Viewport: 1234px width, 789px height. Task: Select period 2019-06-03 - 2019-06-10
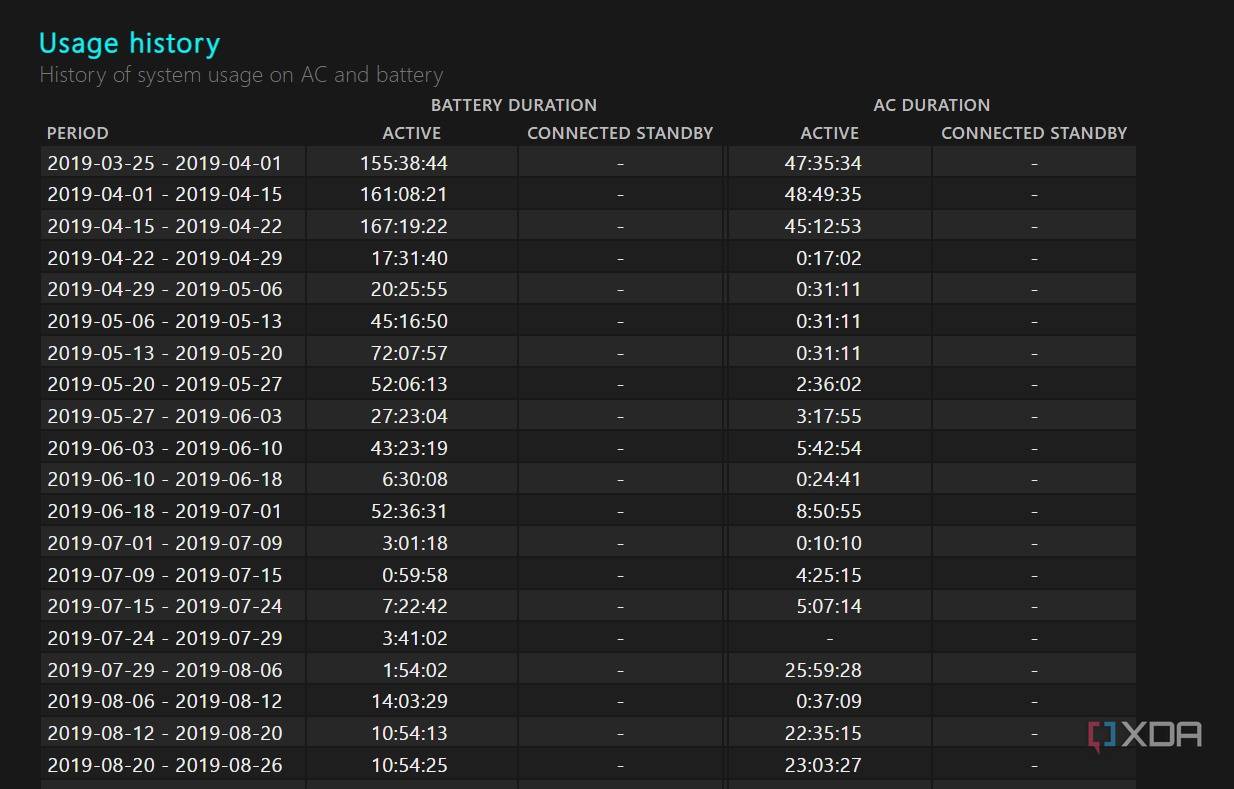(x=165, y=448)
